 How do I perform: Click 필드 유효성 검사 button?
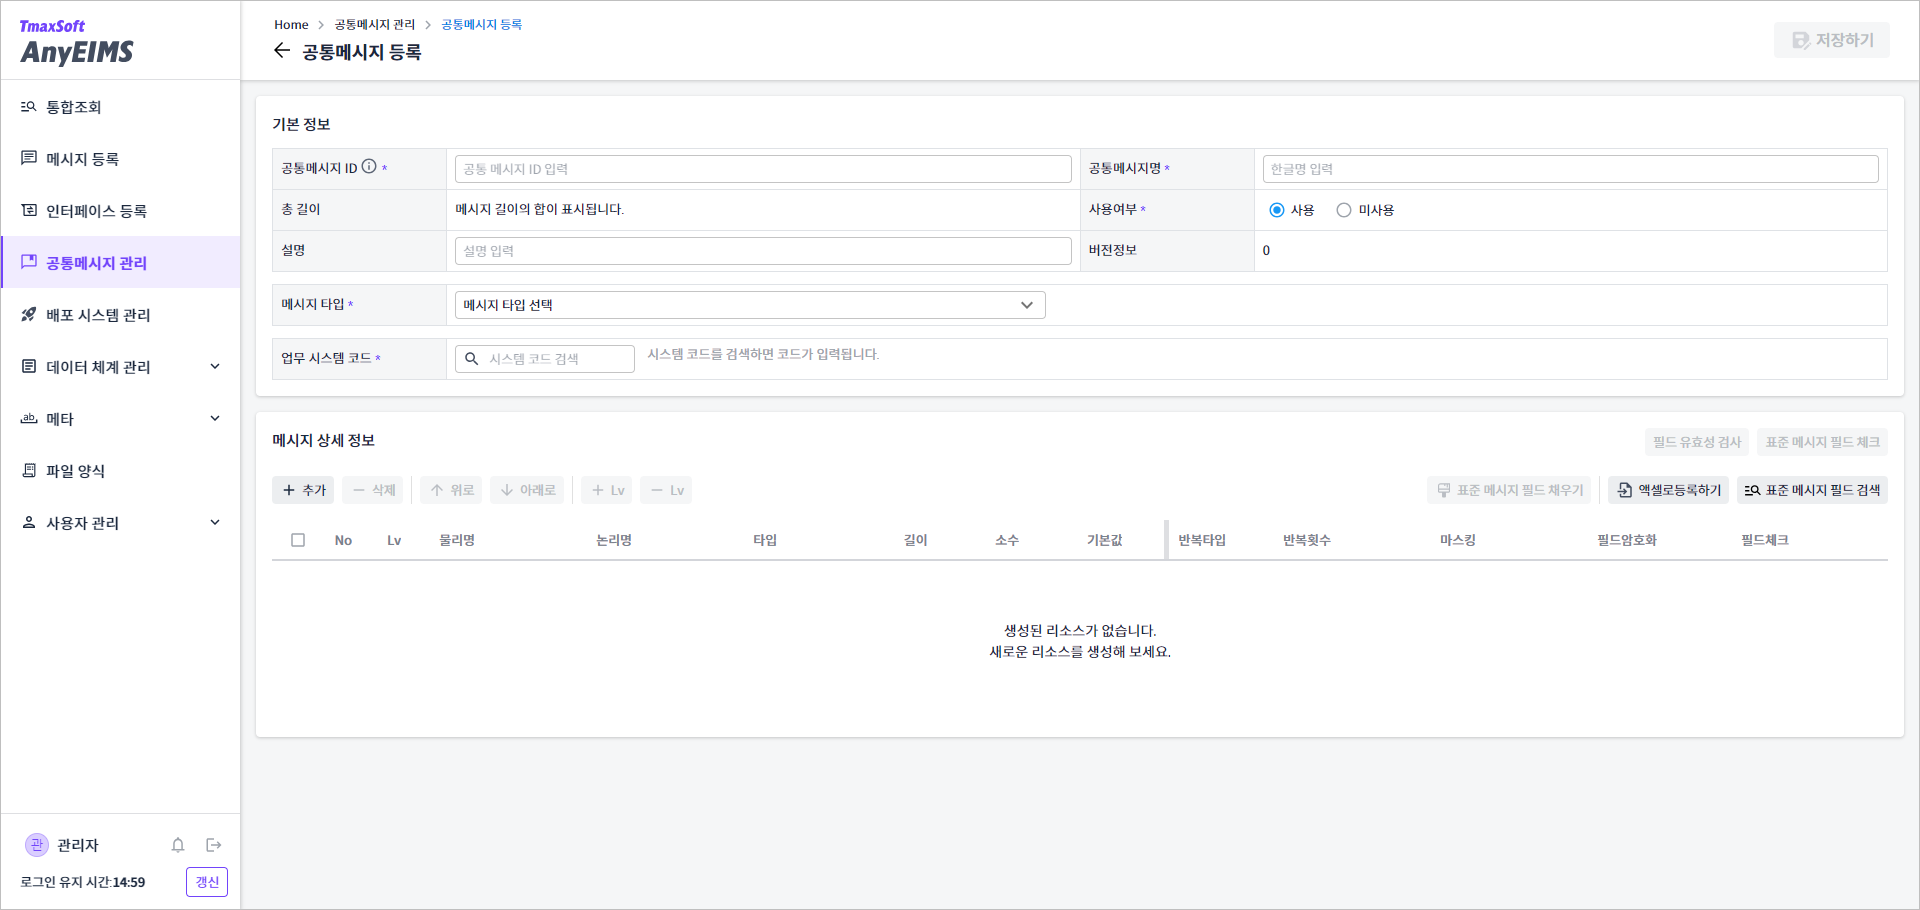coord(1697,442)
